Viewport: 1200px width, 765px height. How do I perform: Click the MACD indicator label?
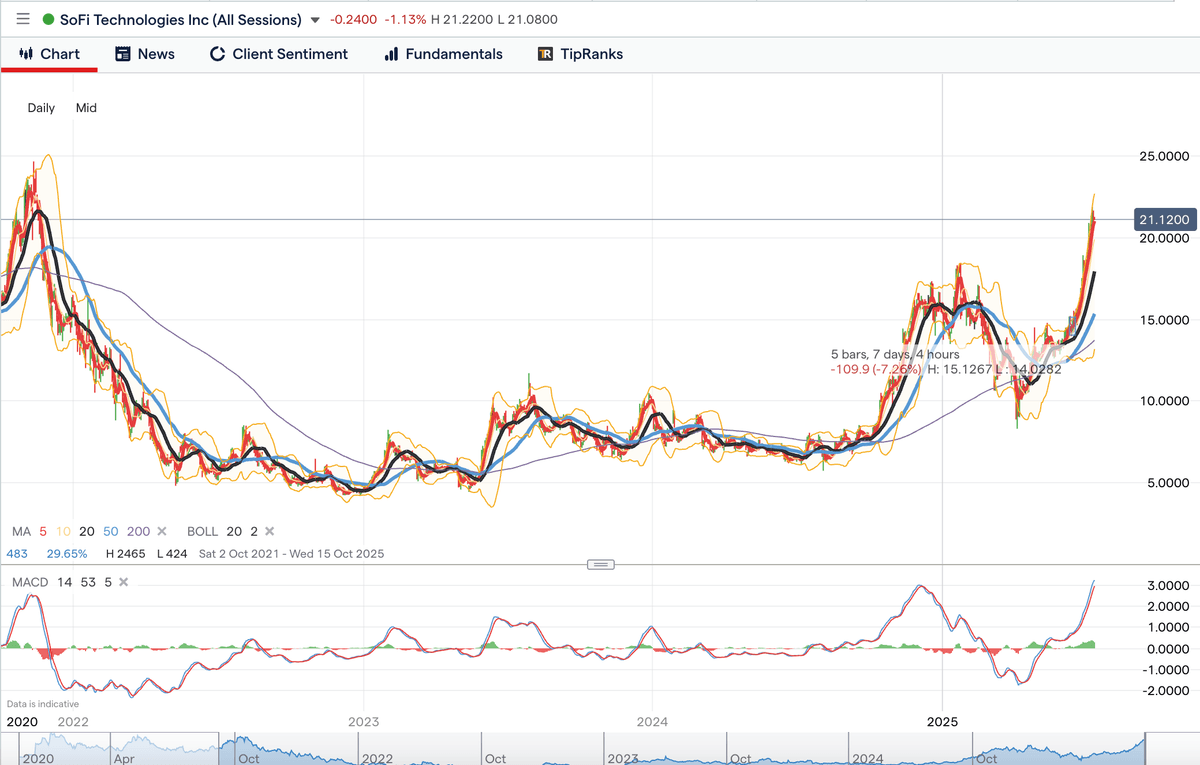point(29,582)
